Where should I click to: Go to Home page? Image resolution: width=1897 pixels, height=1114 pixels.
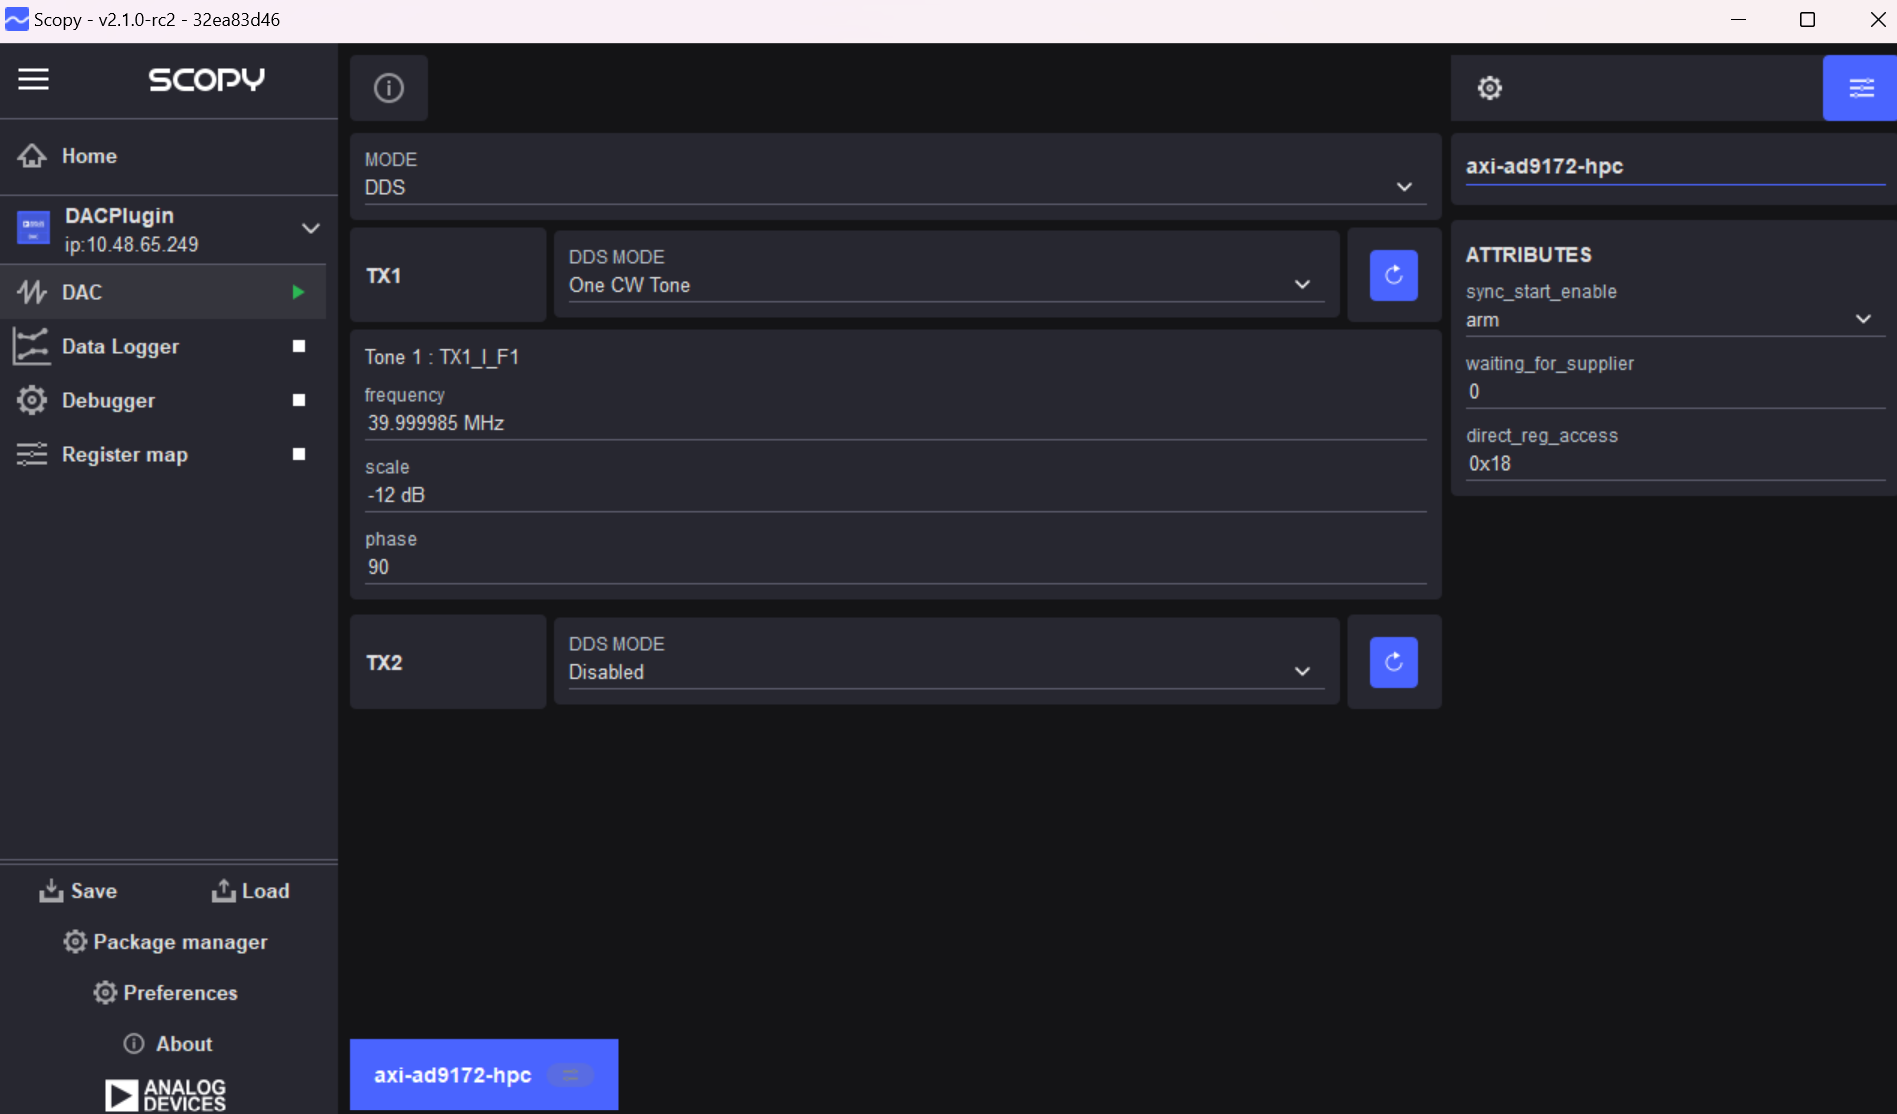click(x=169, y=156)
